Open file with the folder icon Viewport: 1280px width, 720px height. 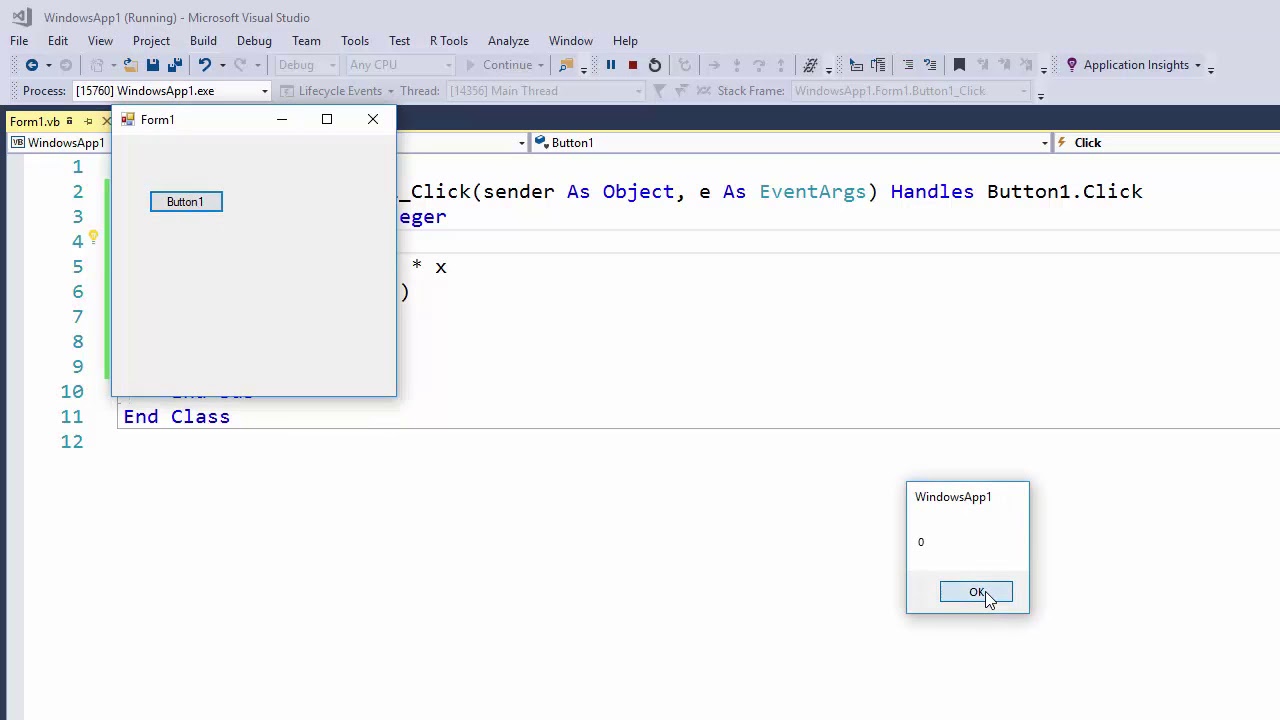(x=130, y=65)
